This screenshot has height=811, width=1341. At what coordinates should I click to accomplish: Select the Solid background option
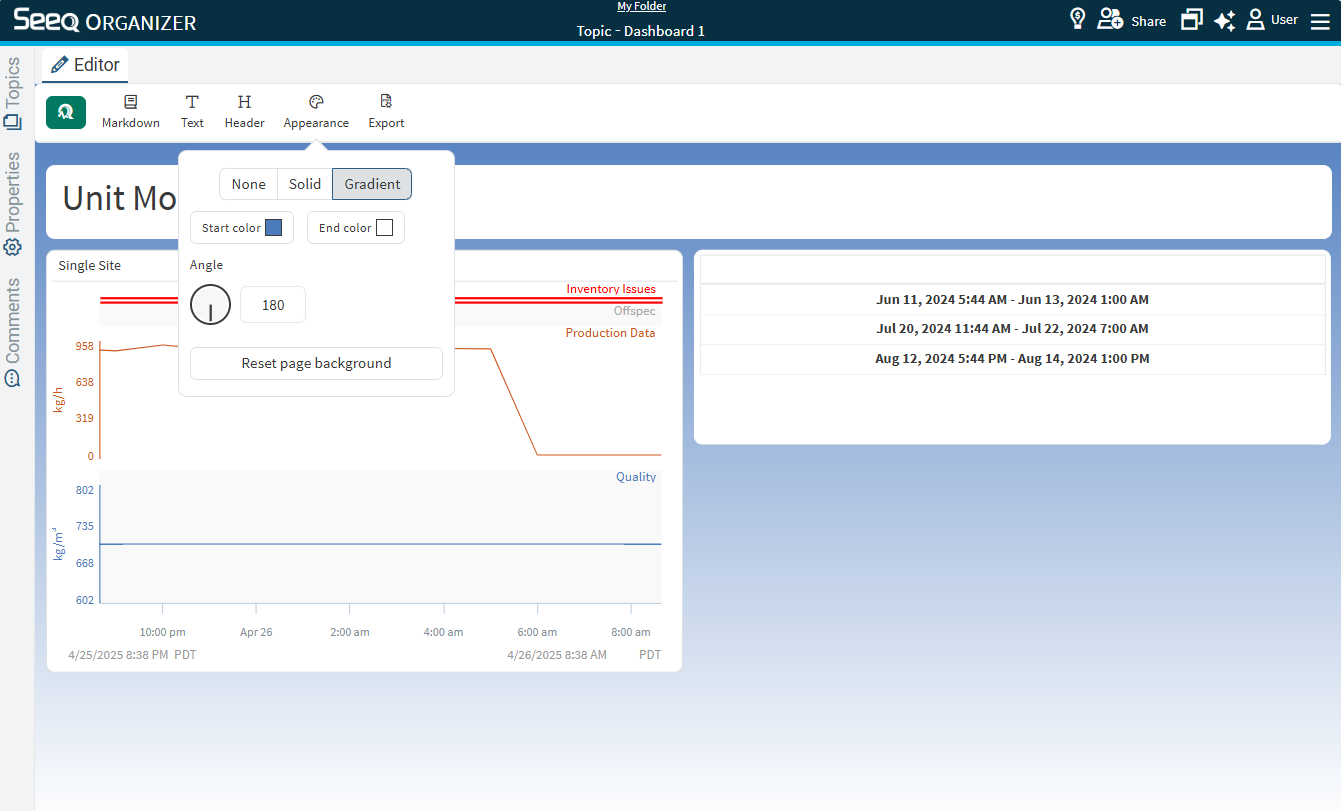point(304,184)
